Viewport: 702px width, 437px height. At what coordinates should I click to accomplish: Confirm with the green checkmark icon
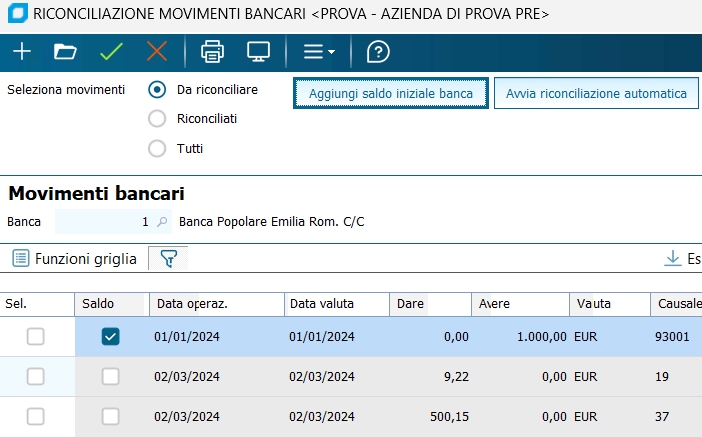coord(111,51)
